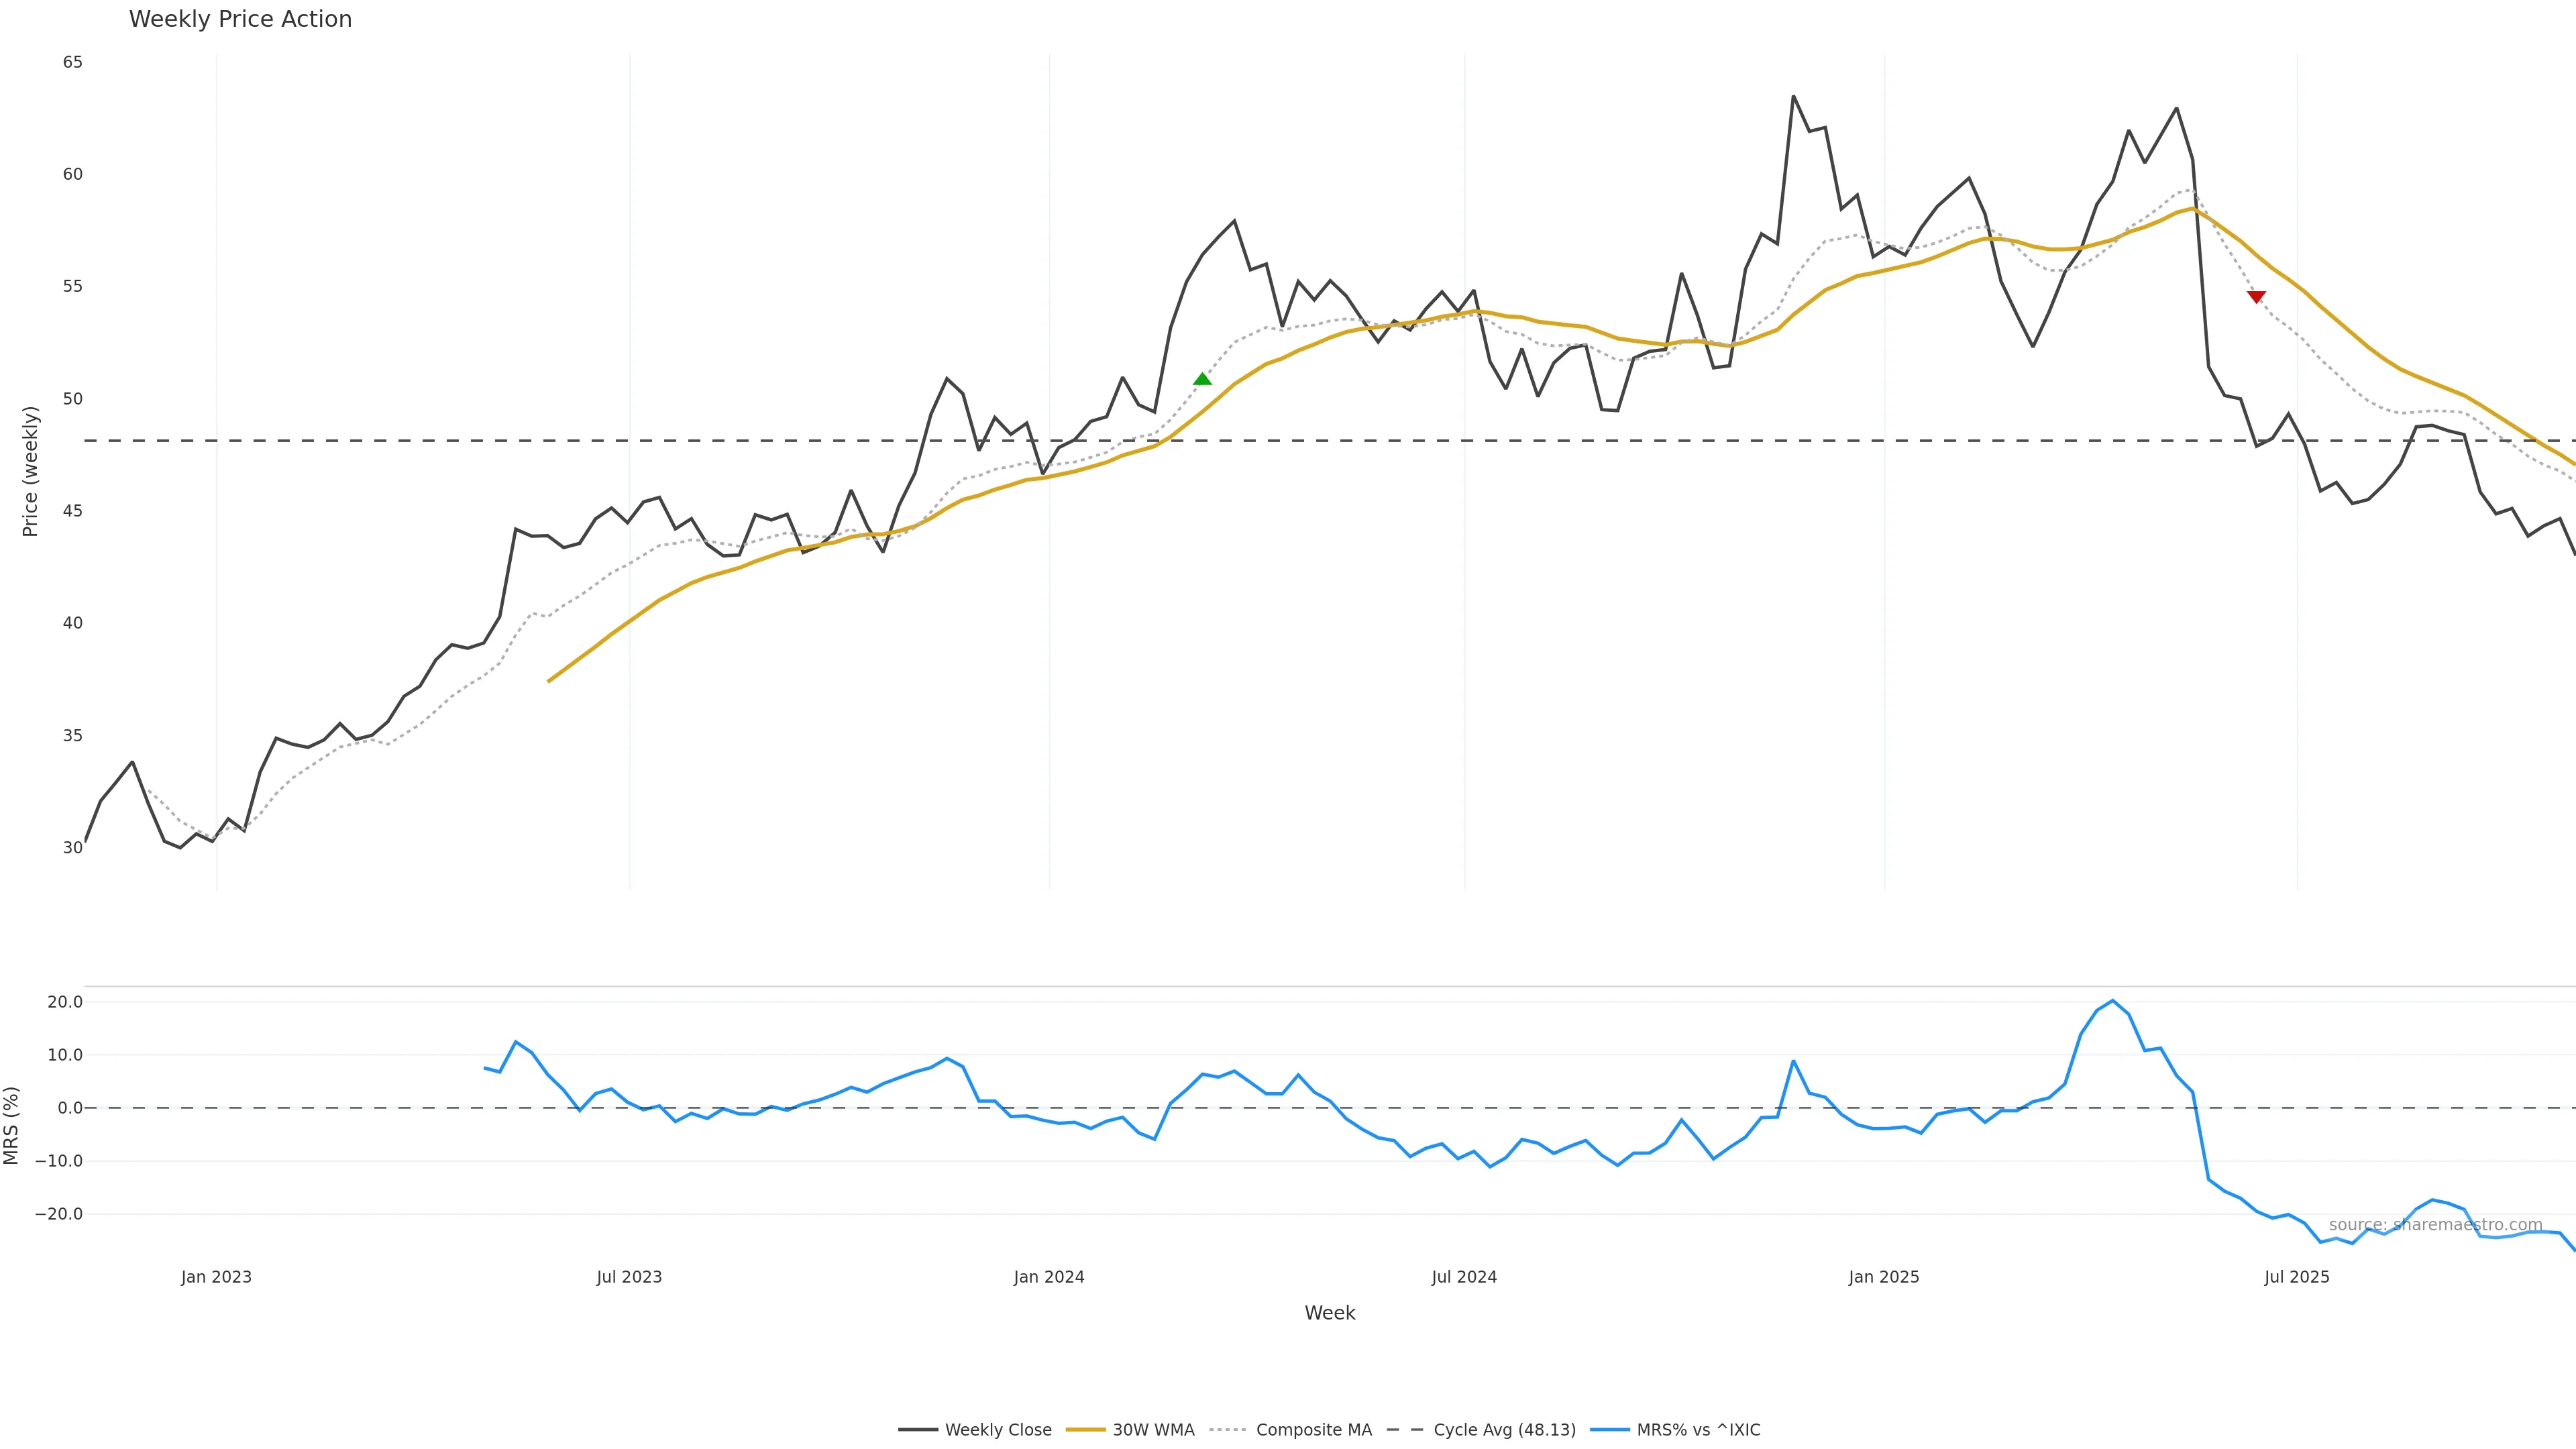The height and width of the screenshot is (1449, 2576).
Task: Click the gold 30W WMA legend swatch
Action: [x=1085, y=1430]
